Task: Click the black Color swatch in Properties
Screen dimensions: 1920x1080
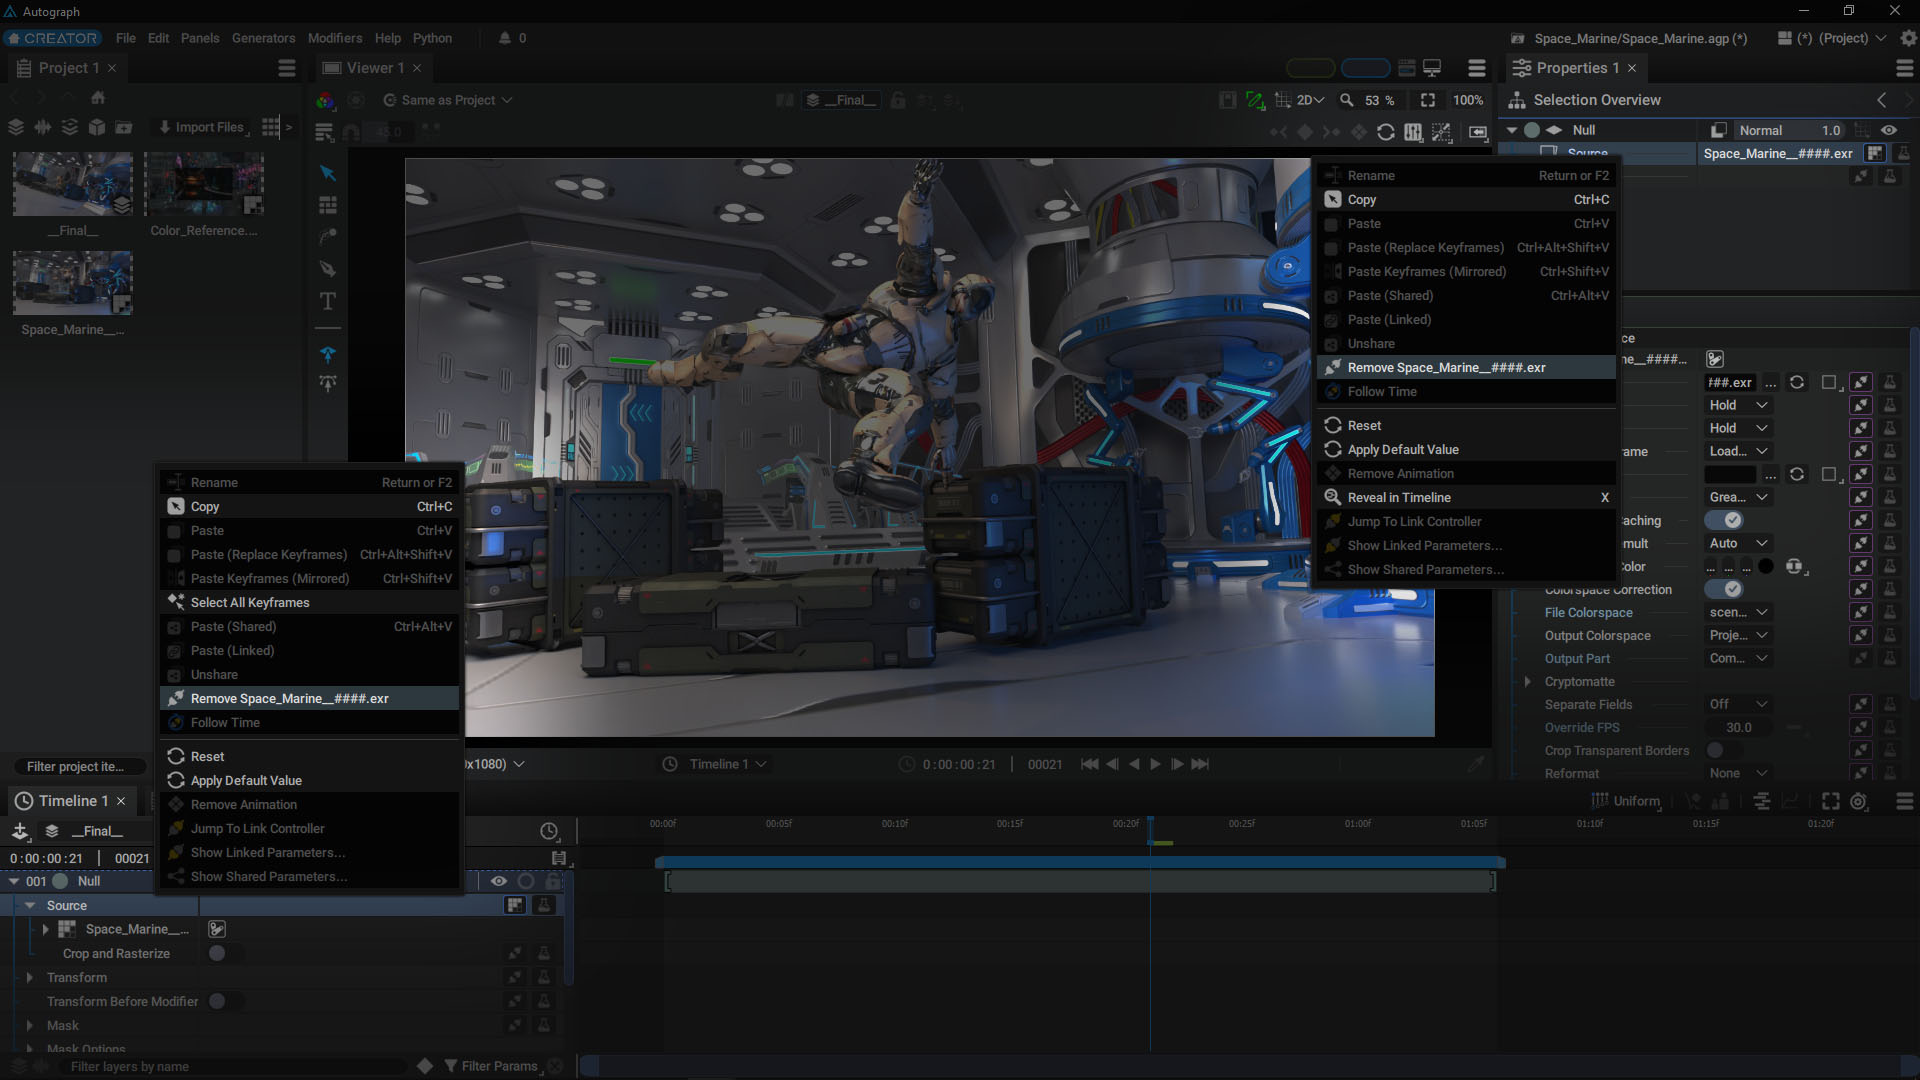Action: pos(1766,566)
